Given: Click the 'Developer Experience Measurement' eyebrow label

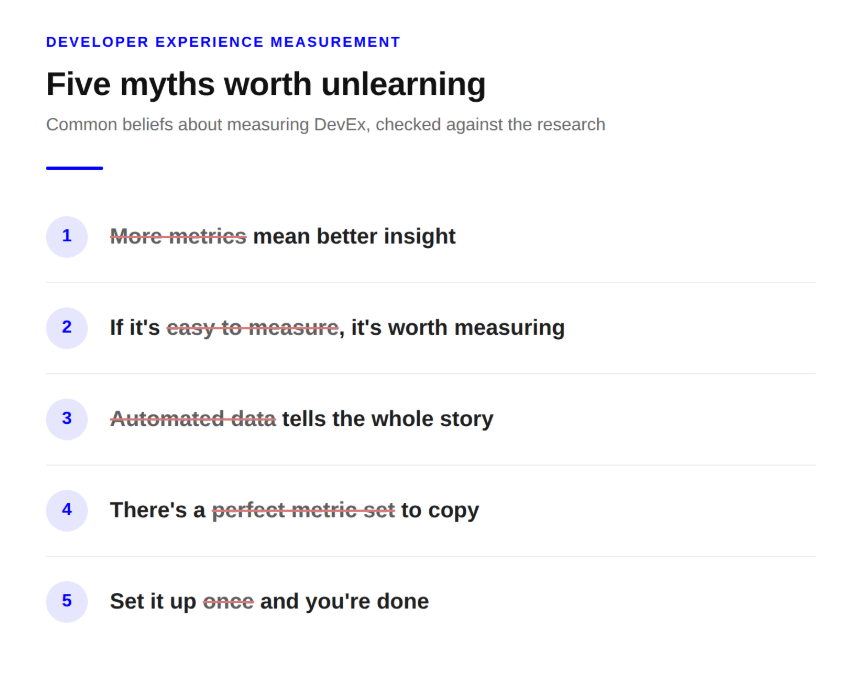Looking at the screenshot, I should (x=223, y=42).
